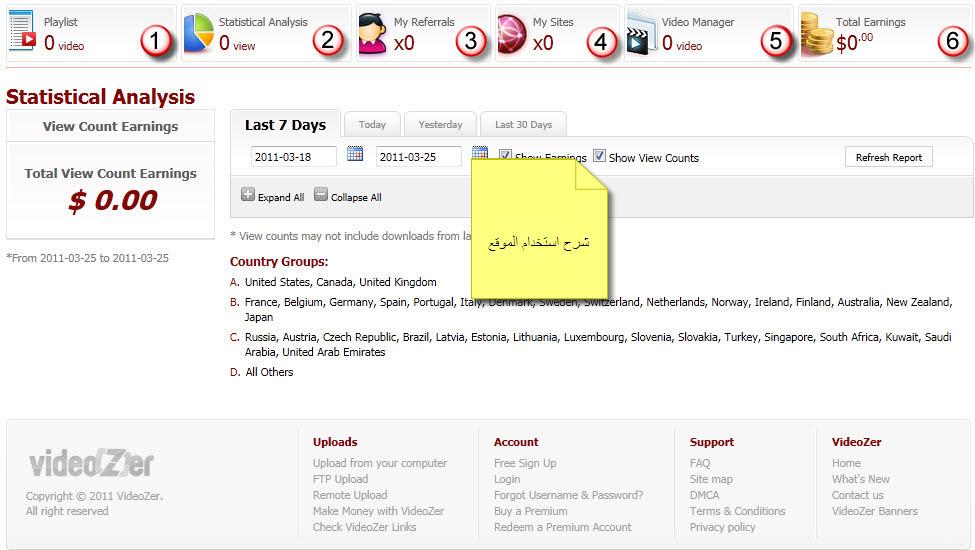
Task: Click the Buy a Premium link
Action: click(530, 511)
